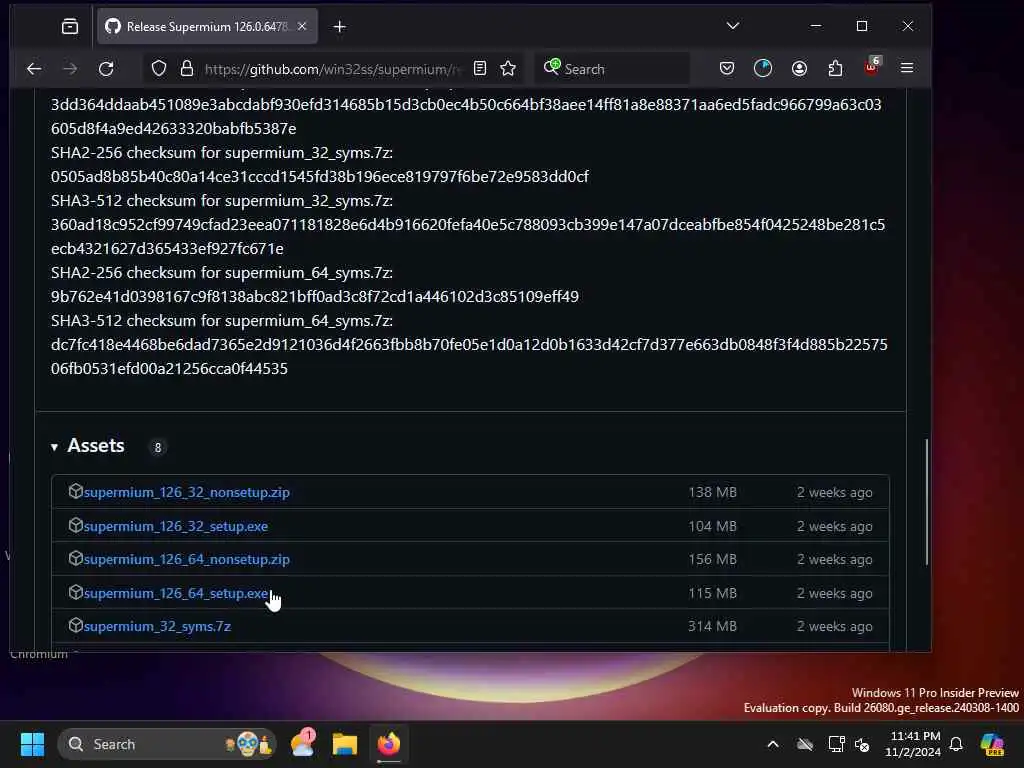Viewport: 1024px width, 768px height.
Task: Save page to Pocket
Action: click(x=727, y=69)
